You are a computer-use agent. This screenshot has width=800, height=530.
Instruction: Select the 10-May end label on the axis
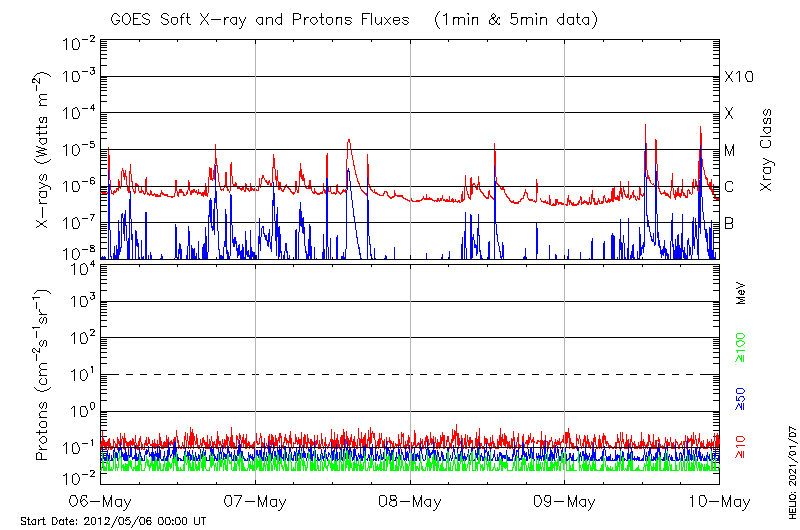tap(718, 501)
